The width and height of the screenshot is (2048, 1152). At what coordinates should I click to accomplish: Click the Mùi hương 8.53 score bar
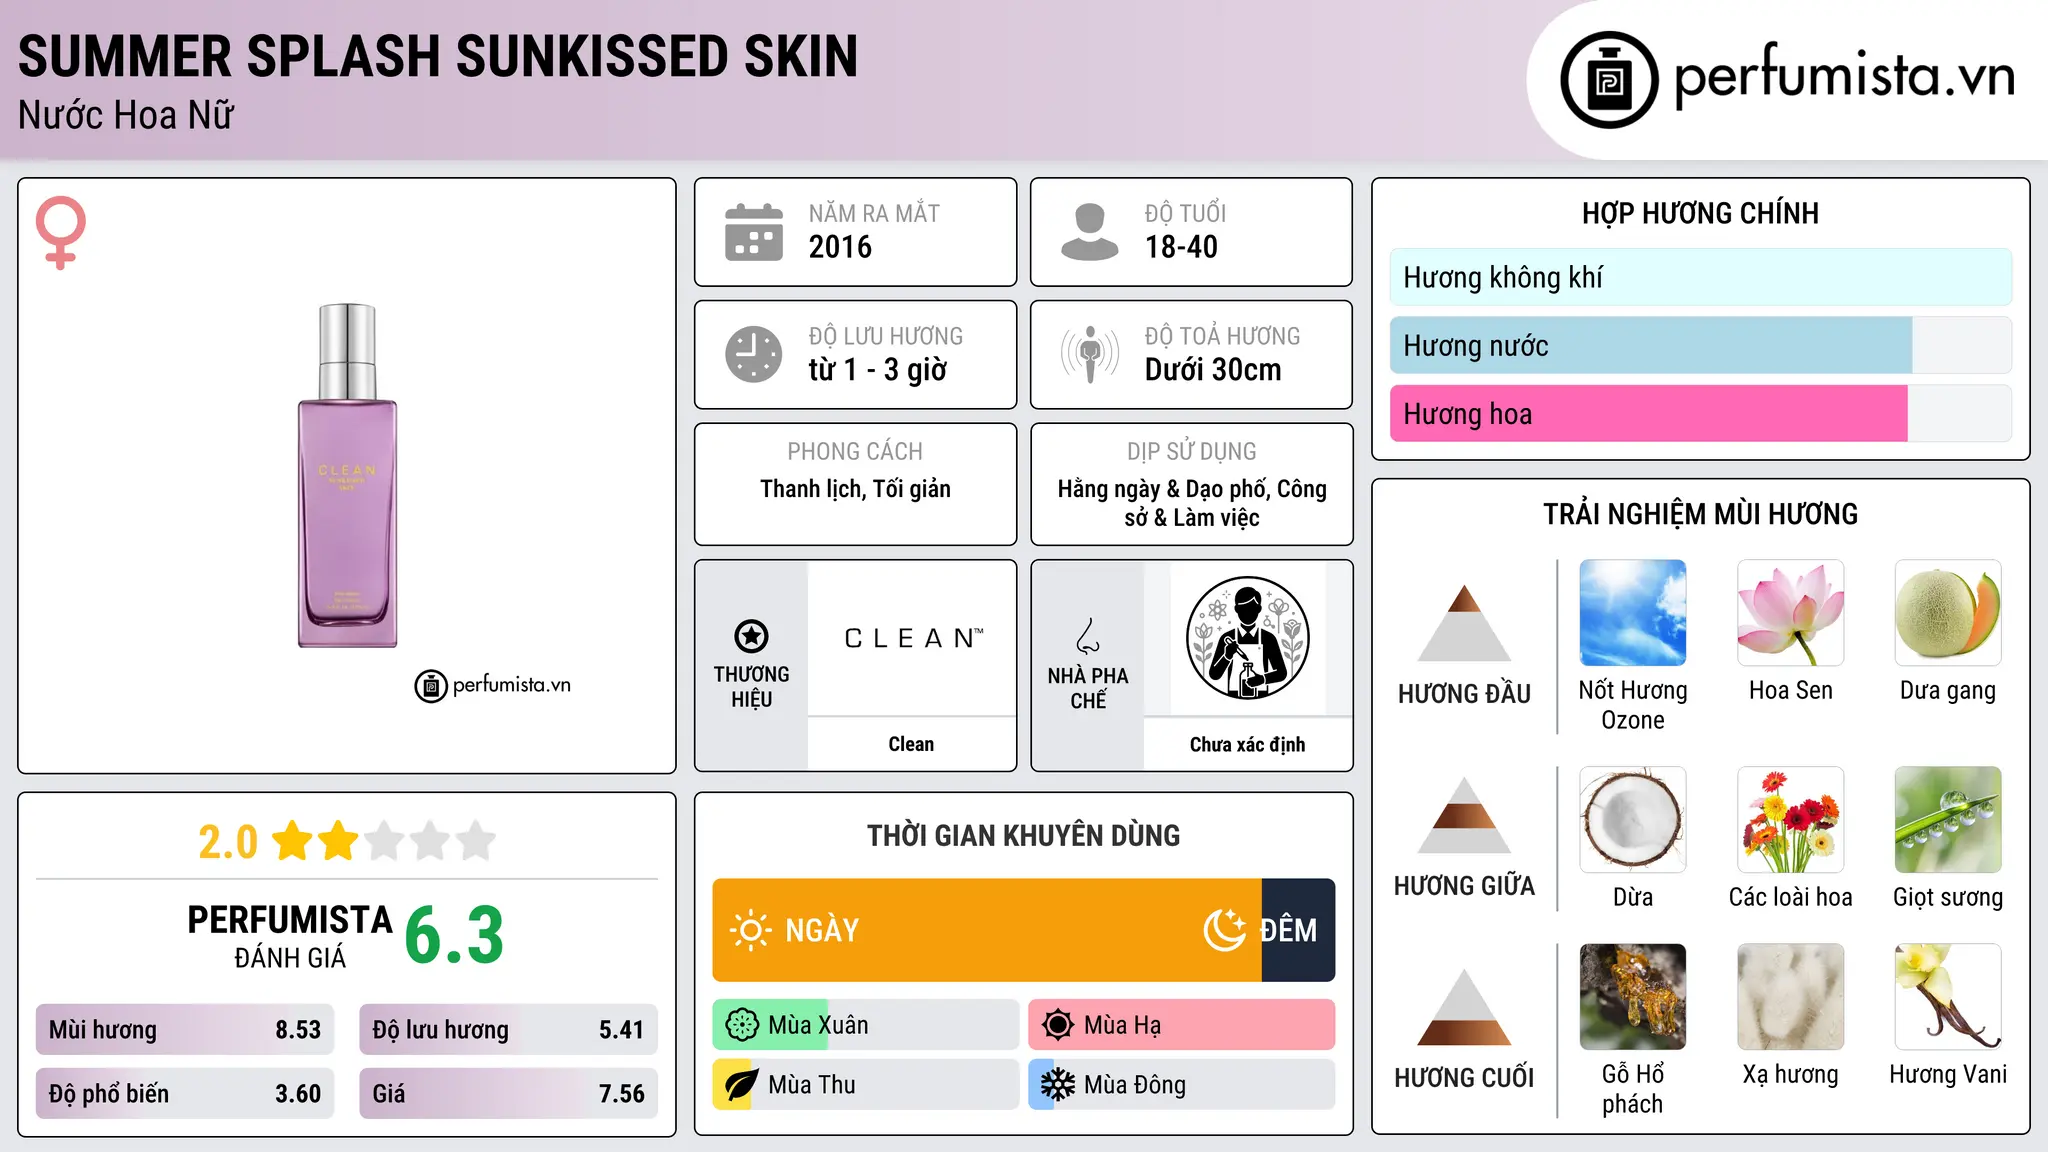pos(185,1030)
